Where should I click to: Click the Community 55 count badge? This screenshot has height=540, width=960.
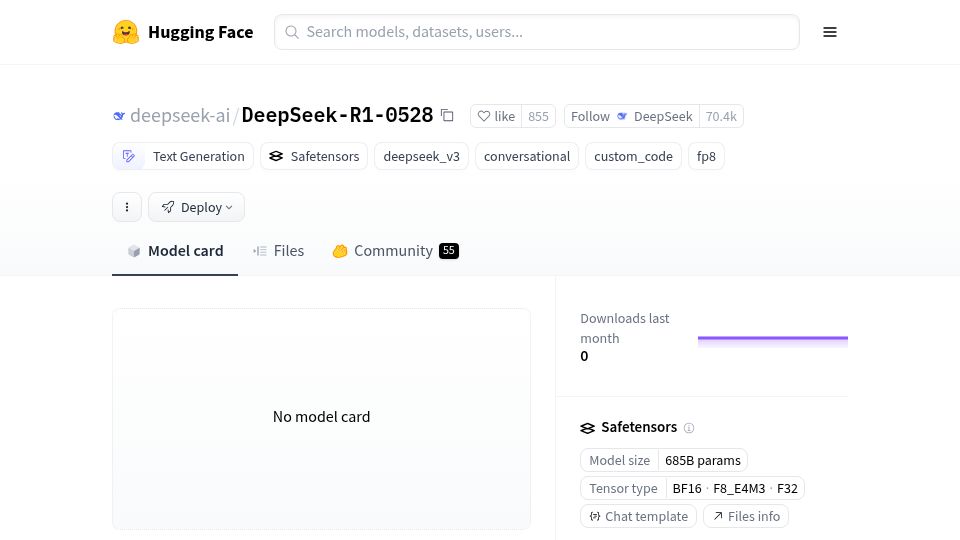pos(449,250)
